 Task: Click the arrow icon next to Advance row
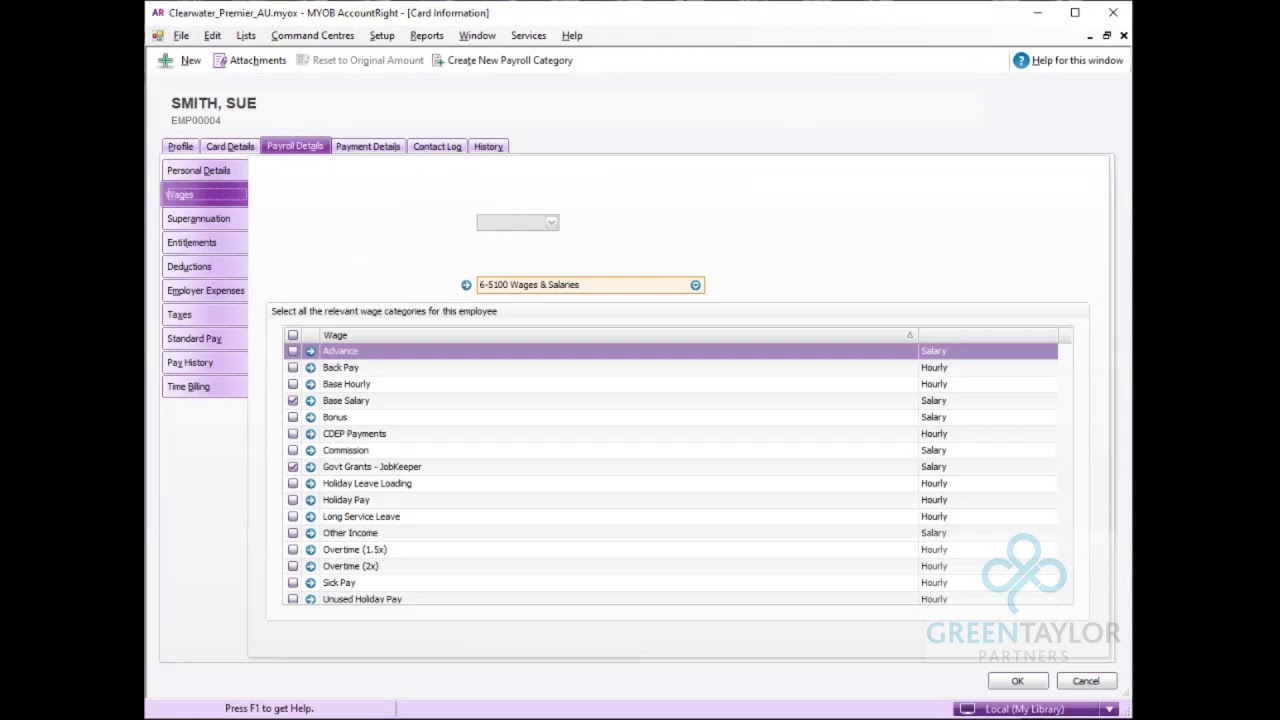(x=310, y=351)
